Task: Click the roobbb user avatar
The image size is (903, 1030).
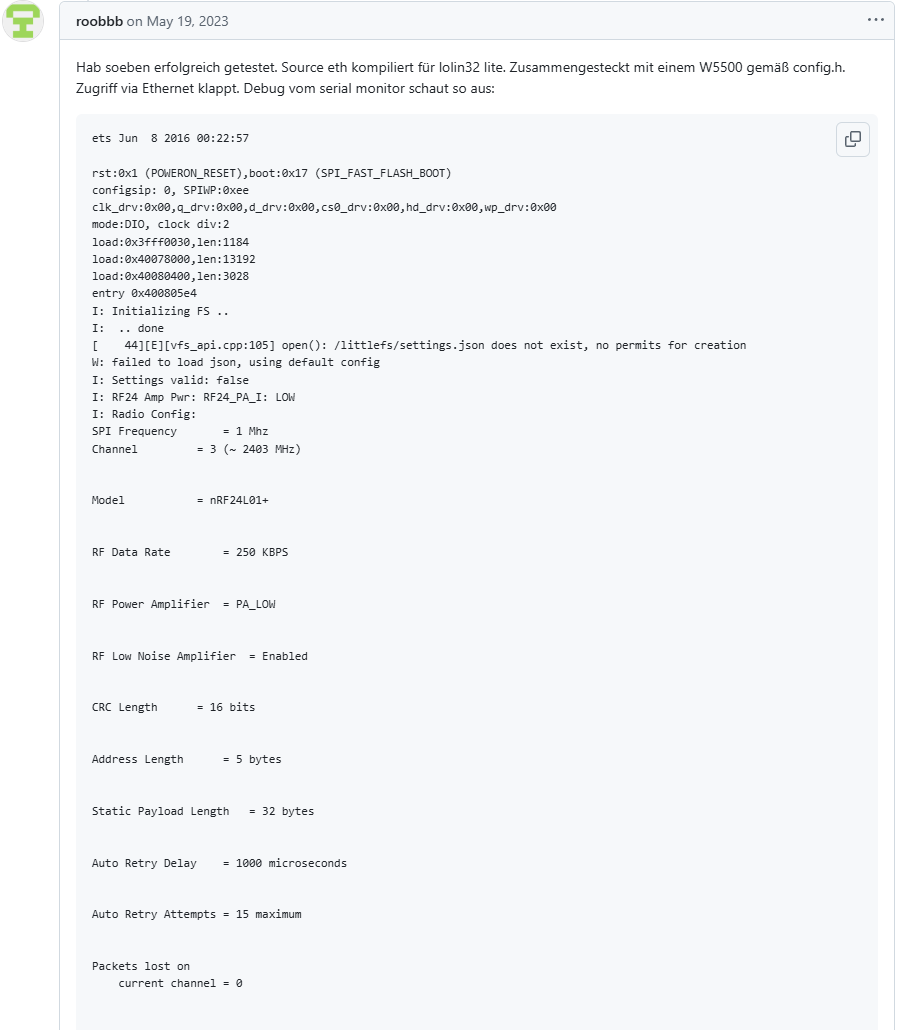Action: [22, 21]
